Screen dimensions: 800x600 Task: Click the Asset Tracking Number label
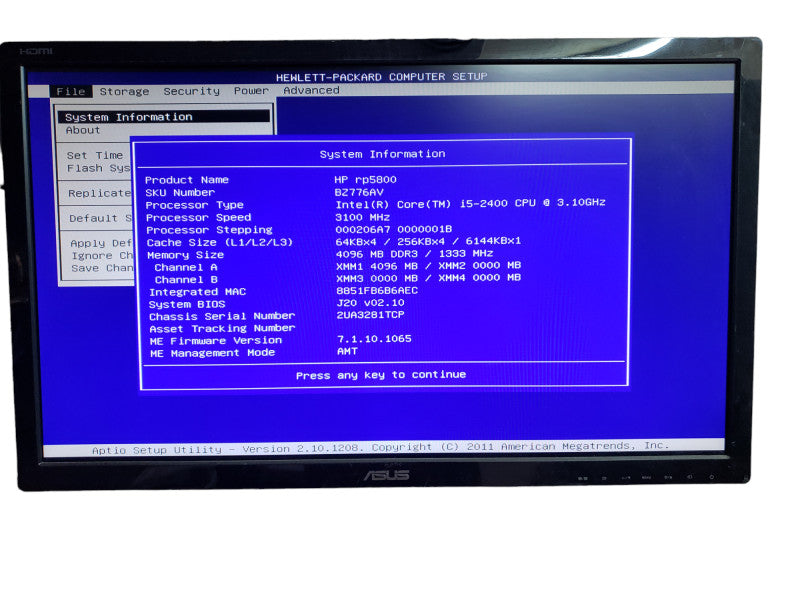222,329
